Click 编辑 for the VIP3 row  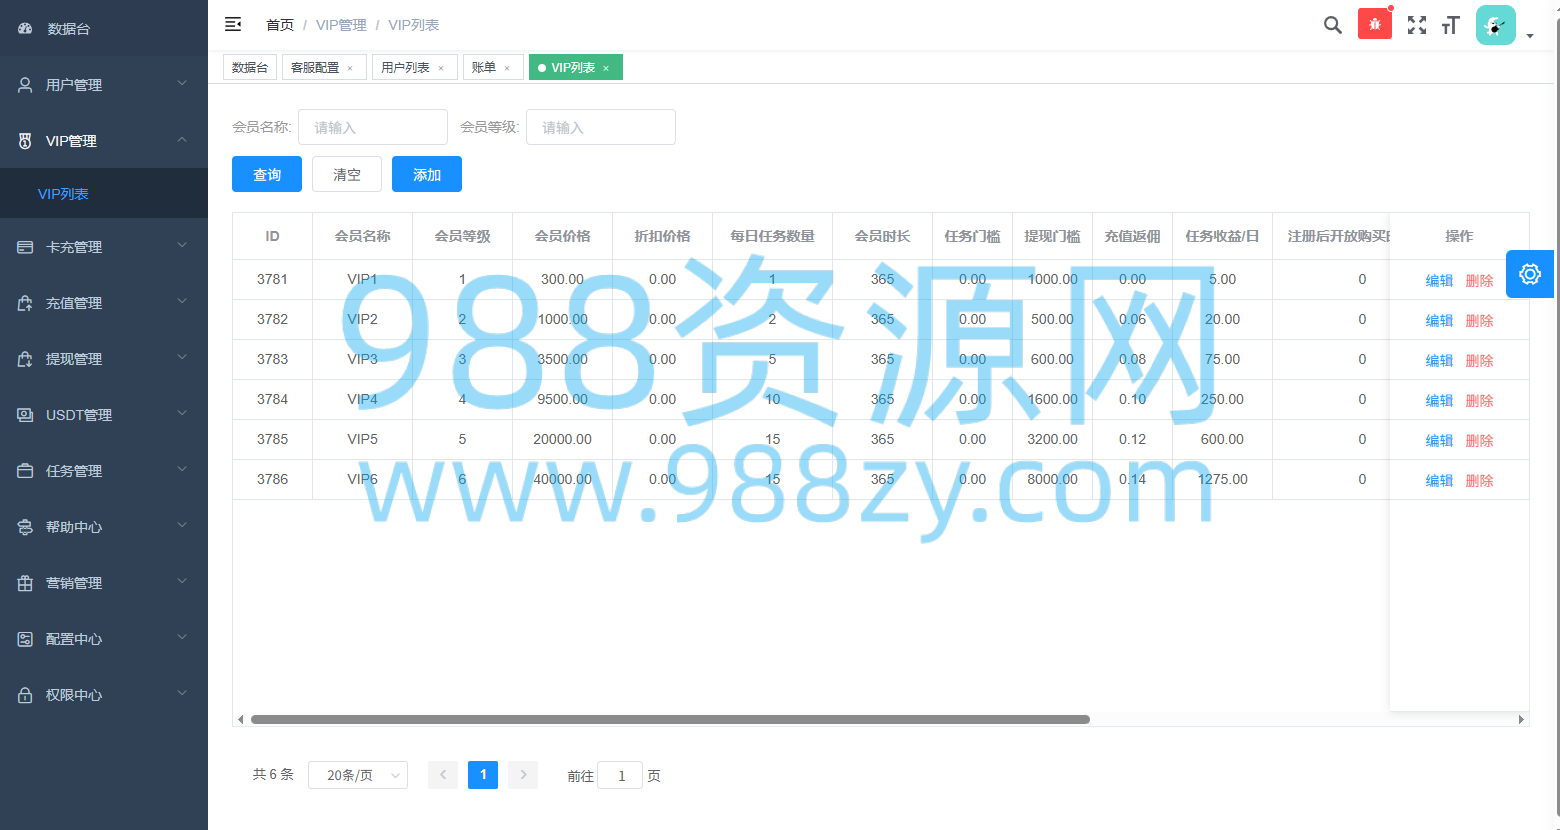(1439, 360)
